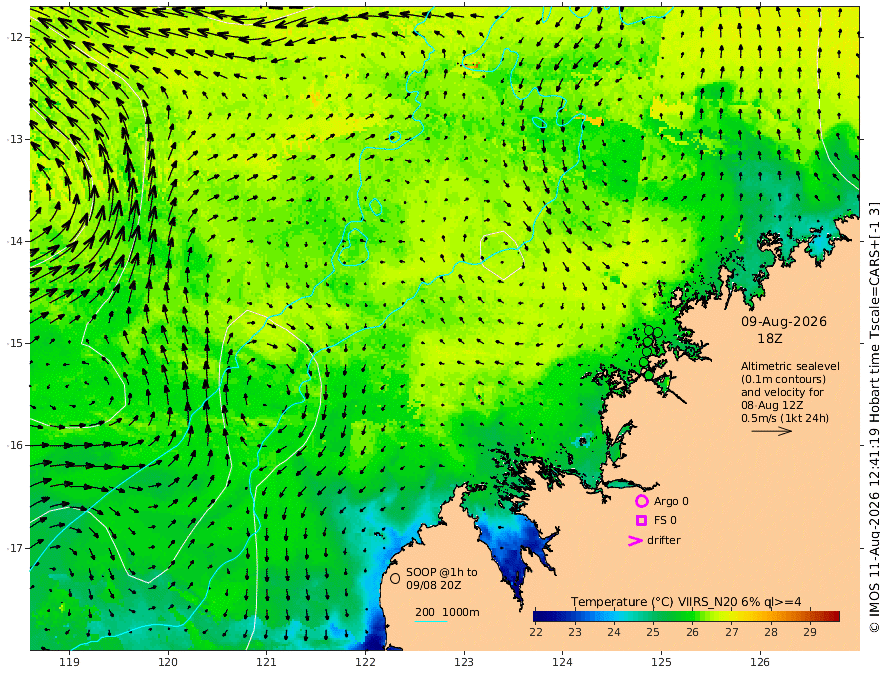Click the SOOP circle legend marker
Viewport: 880px width, 680px height.
click(395, 578)
